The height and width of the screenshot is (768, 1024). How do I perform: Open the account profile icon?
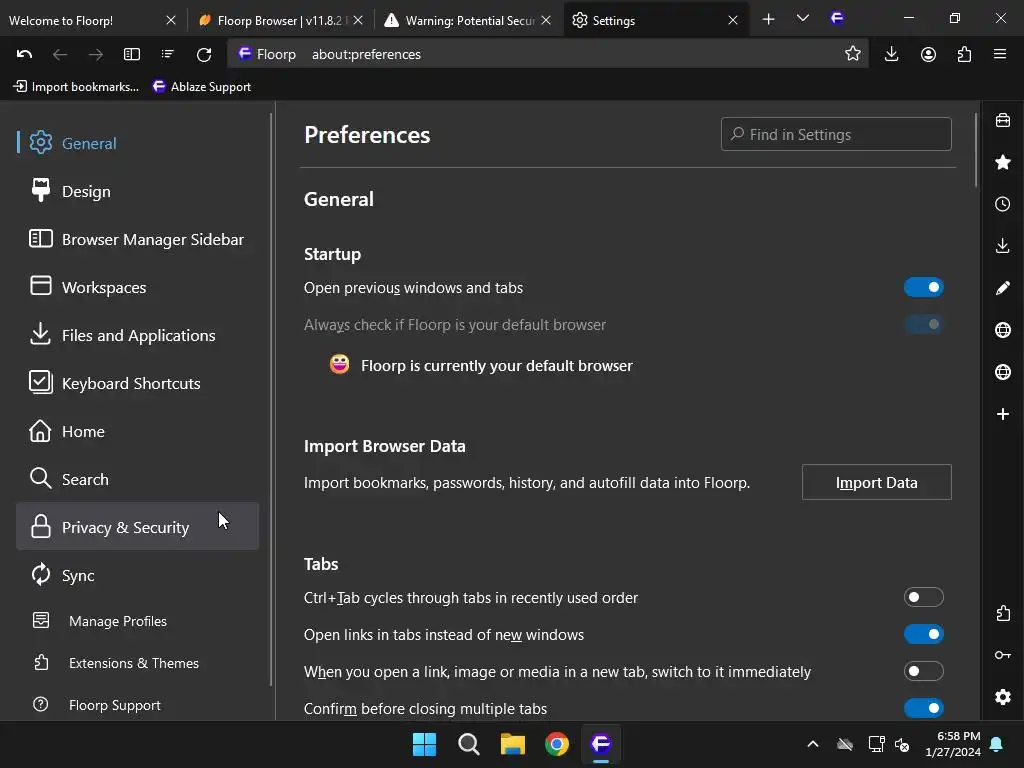point(928,54)
